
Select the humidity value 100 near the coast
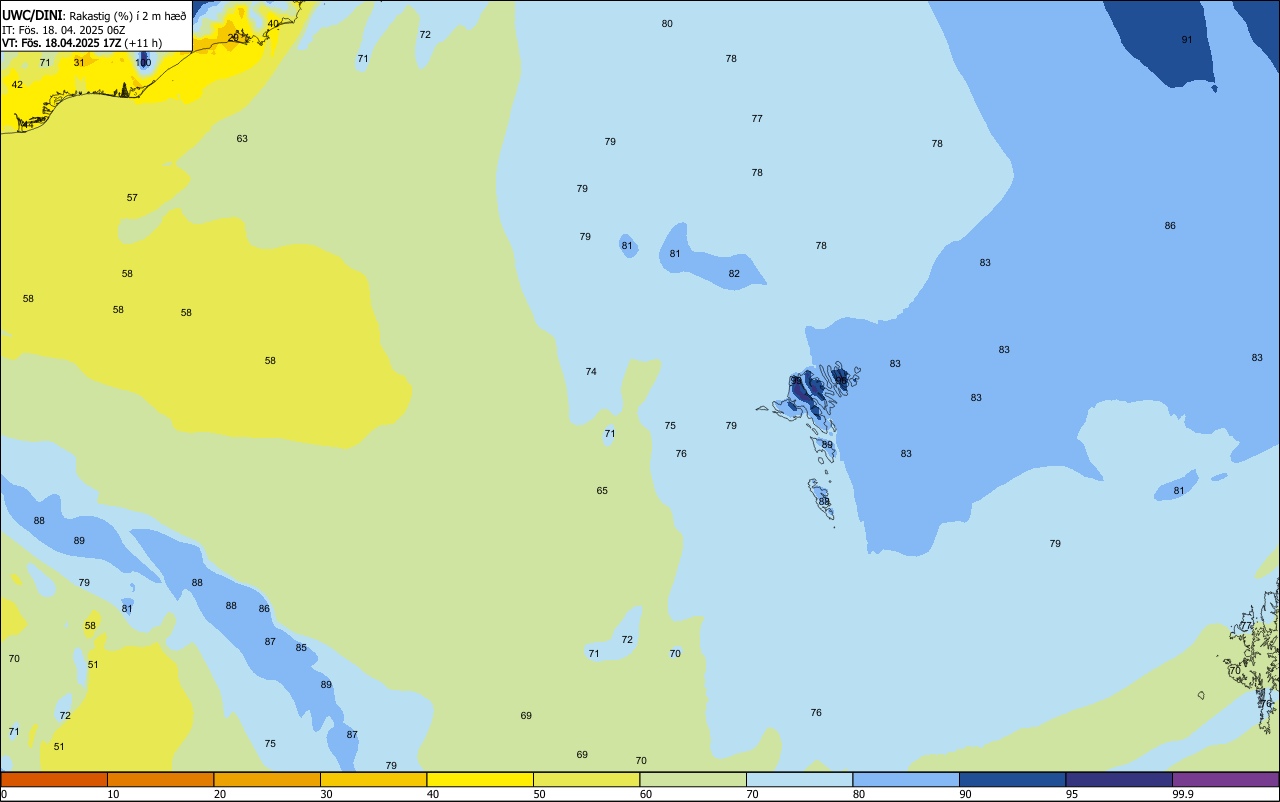point(143,62)
